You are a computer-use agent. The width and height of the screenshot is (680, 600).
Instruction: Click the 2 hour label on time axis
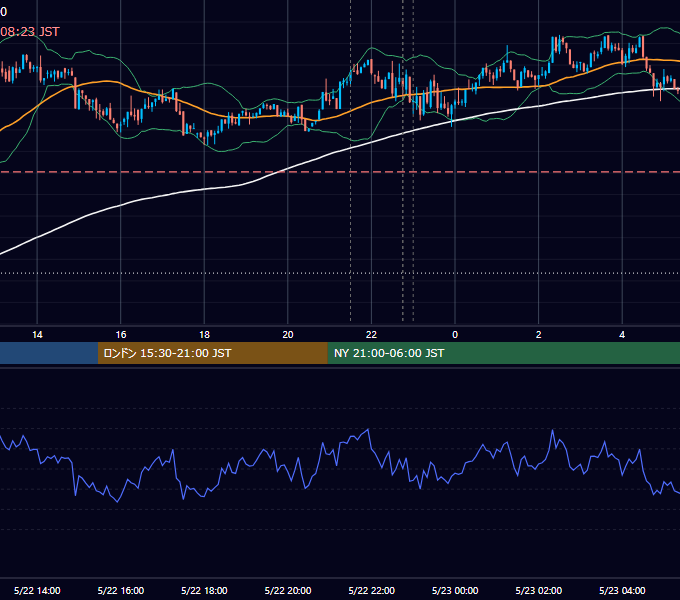(x=538, y=335)
